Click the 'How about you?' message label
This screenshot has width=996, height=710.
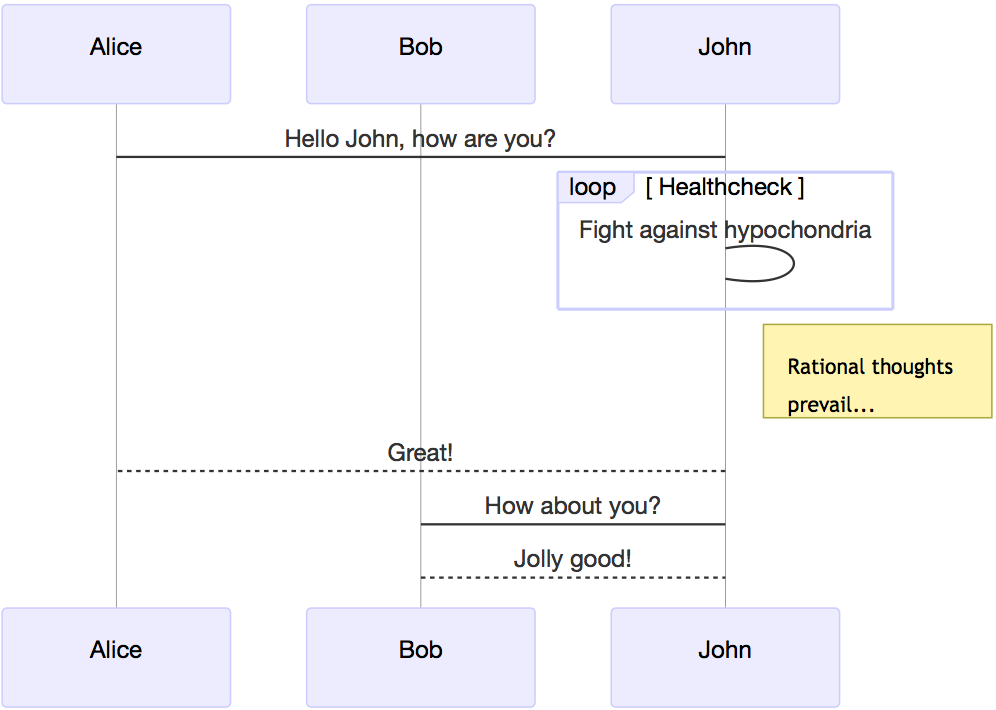(x=572, y=506)
